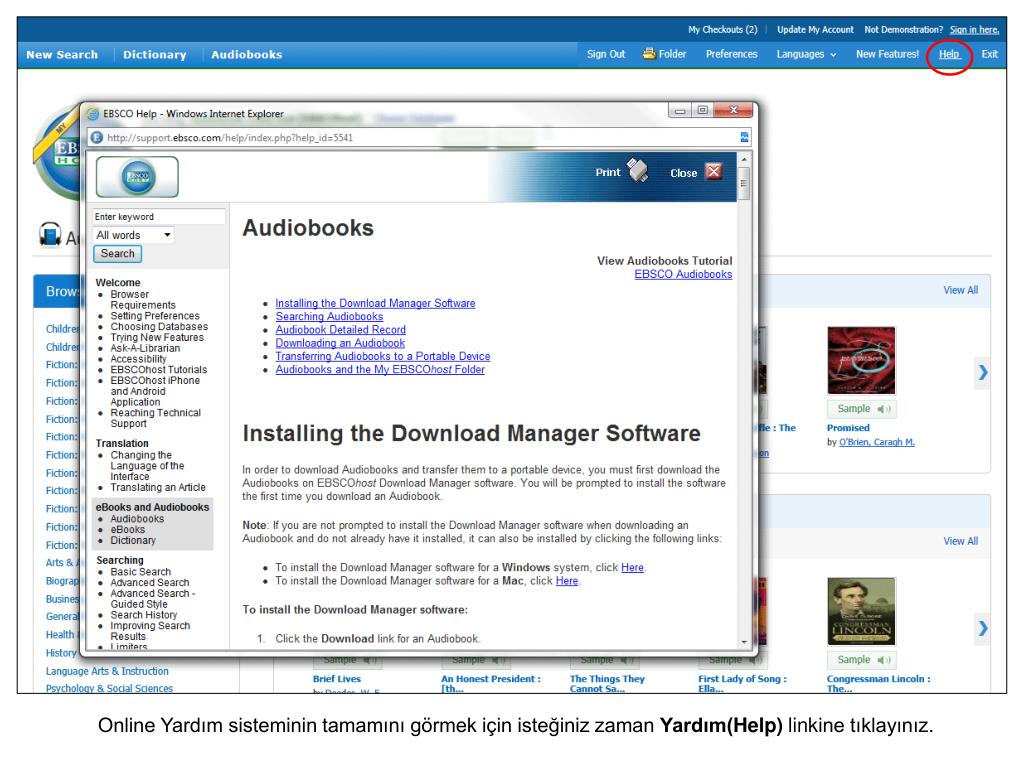This screenshot has width=1024, height=768.
Task: Open eBooks topic in help sidebar
Action: [127, 530]
